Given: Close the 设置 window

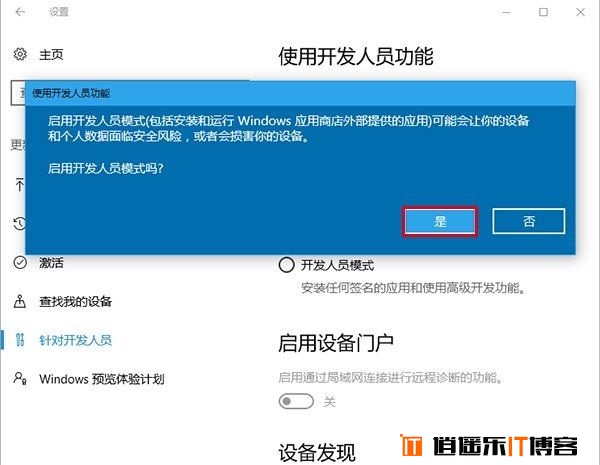Looking at the screenshot, I should pos(580,12).
